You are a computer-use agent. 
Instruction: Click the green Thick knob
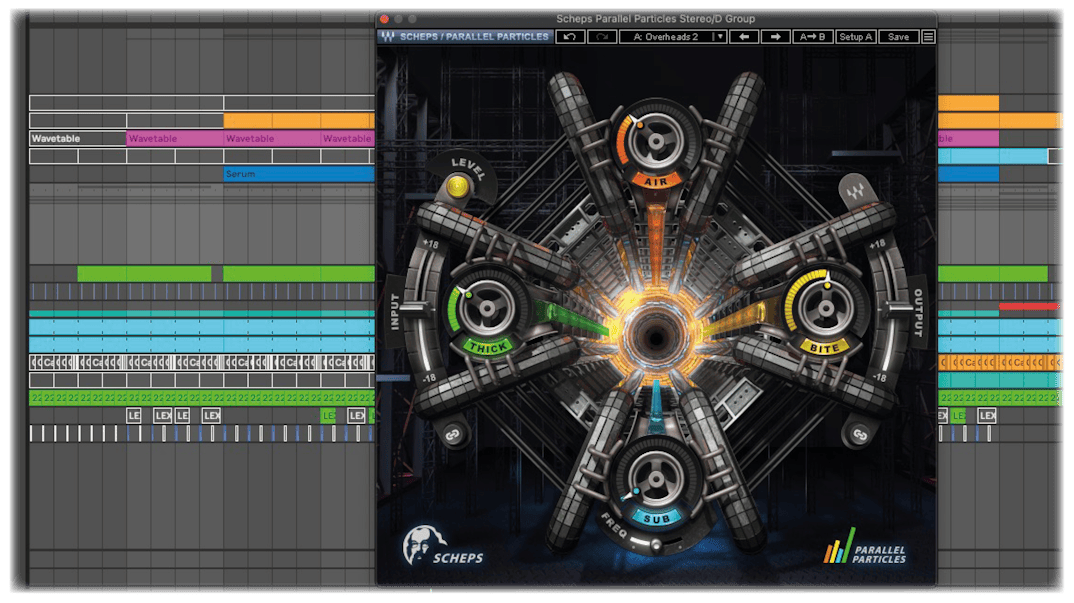coord(487,308)
